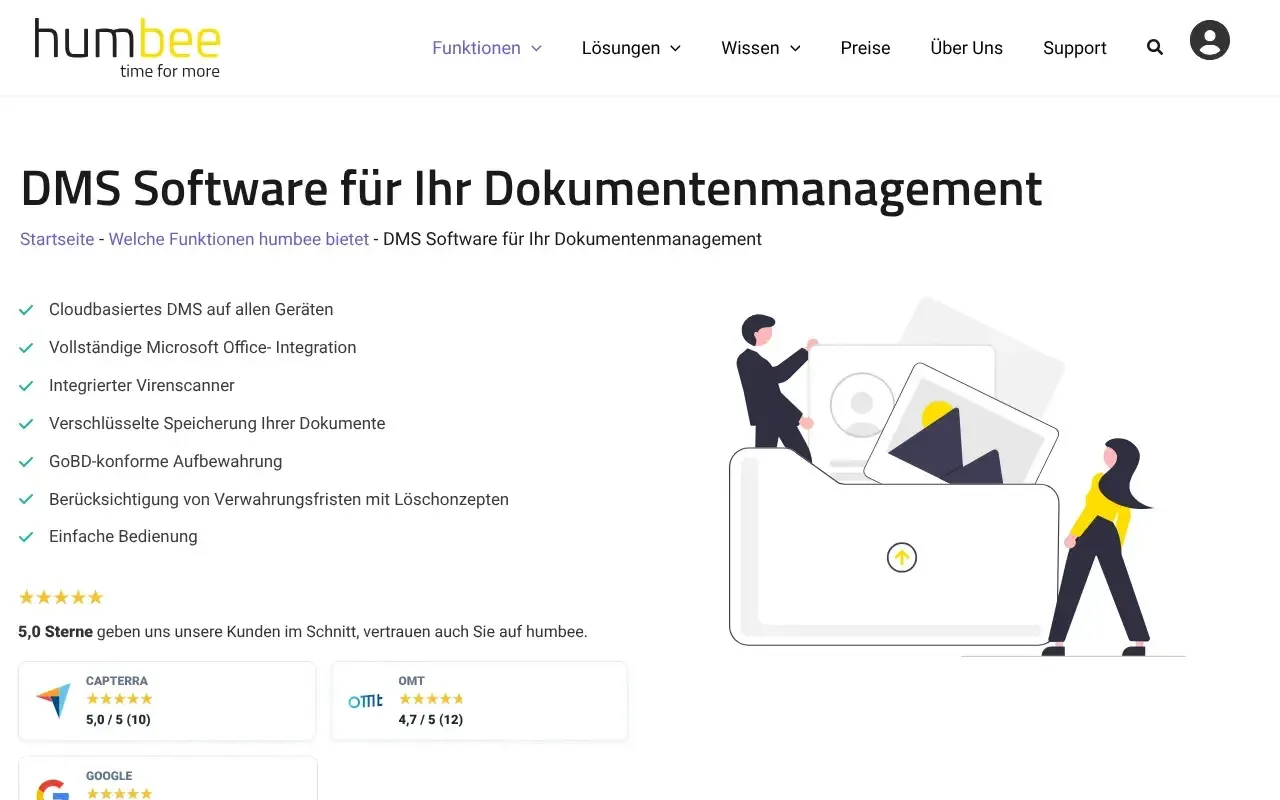1280x800 pixels.
Task: Open the Preise menu item
Action: (865, 48)
